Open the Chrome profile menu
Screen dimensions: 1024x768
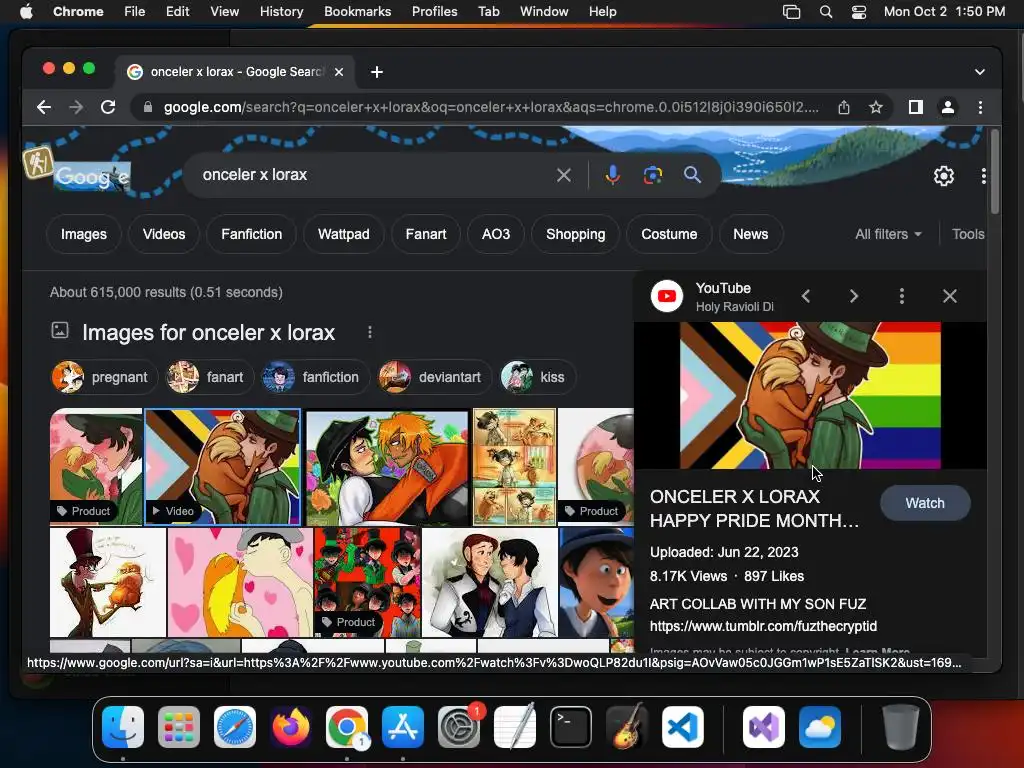coord(948,107)
